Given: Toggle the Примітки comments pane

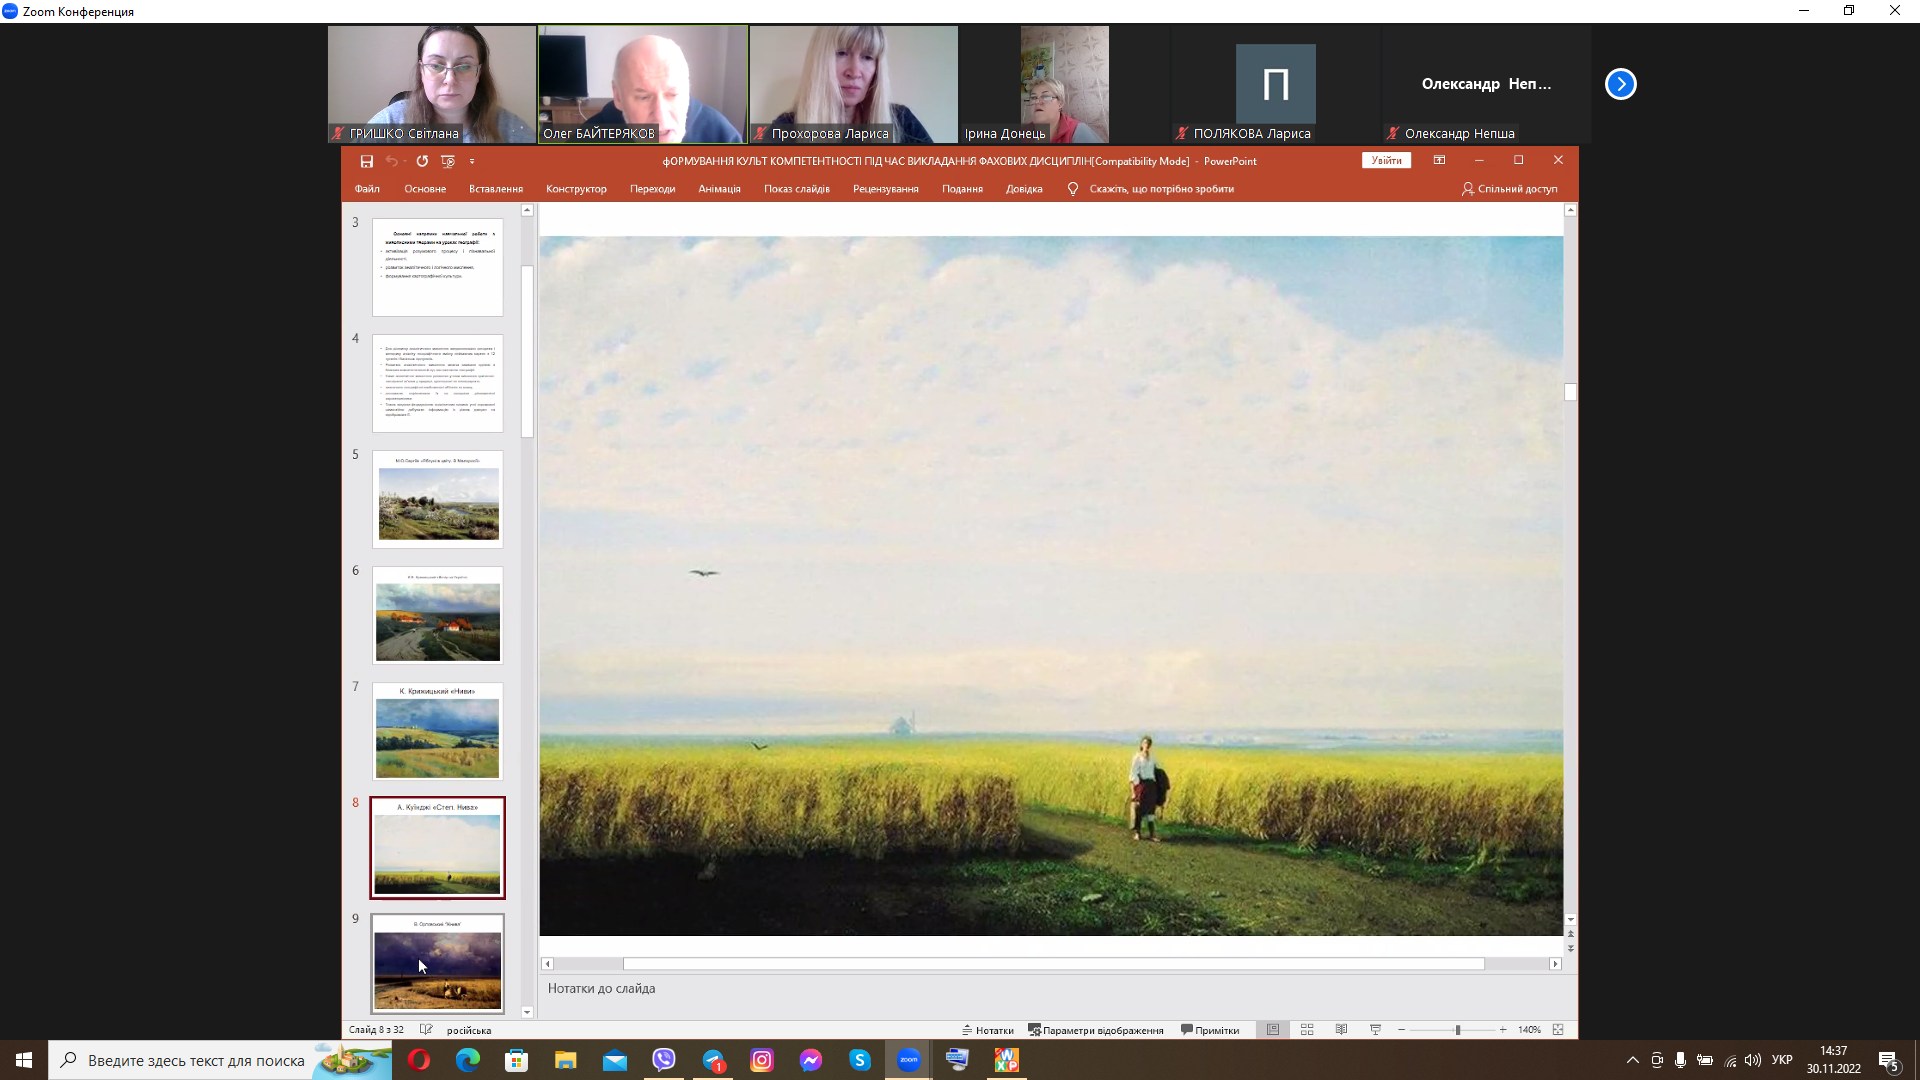Looking at the screenshot, I should point(1209,1030).
